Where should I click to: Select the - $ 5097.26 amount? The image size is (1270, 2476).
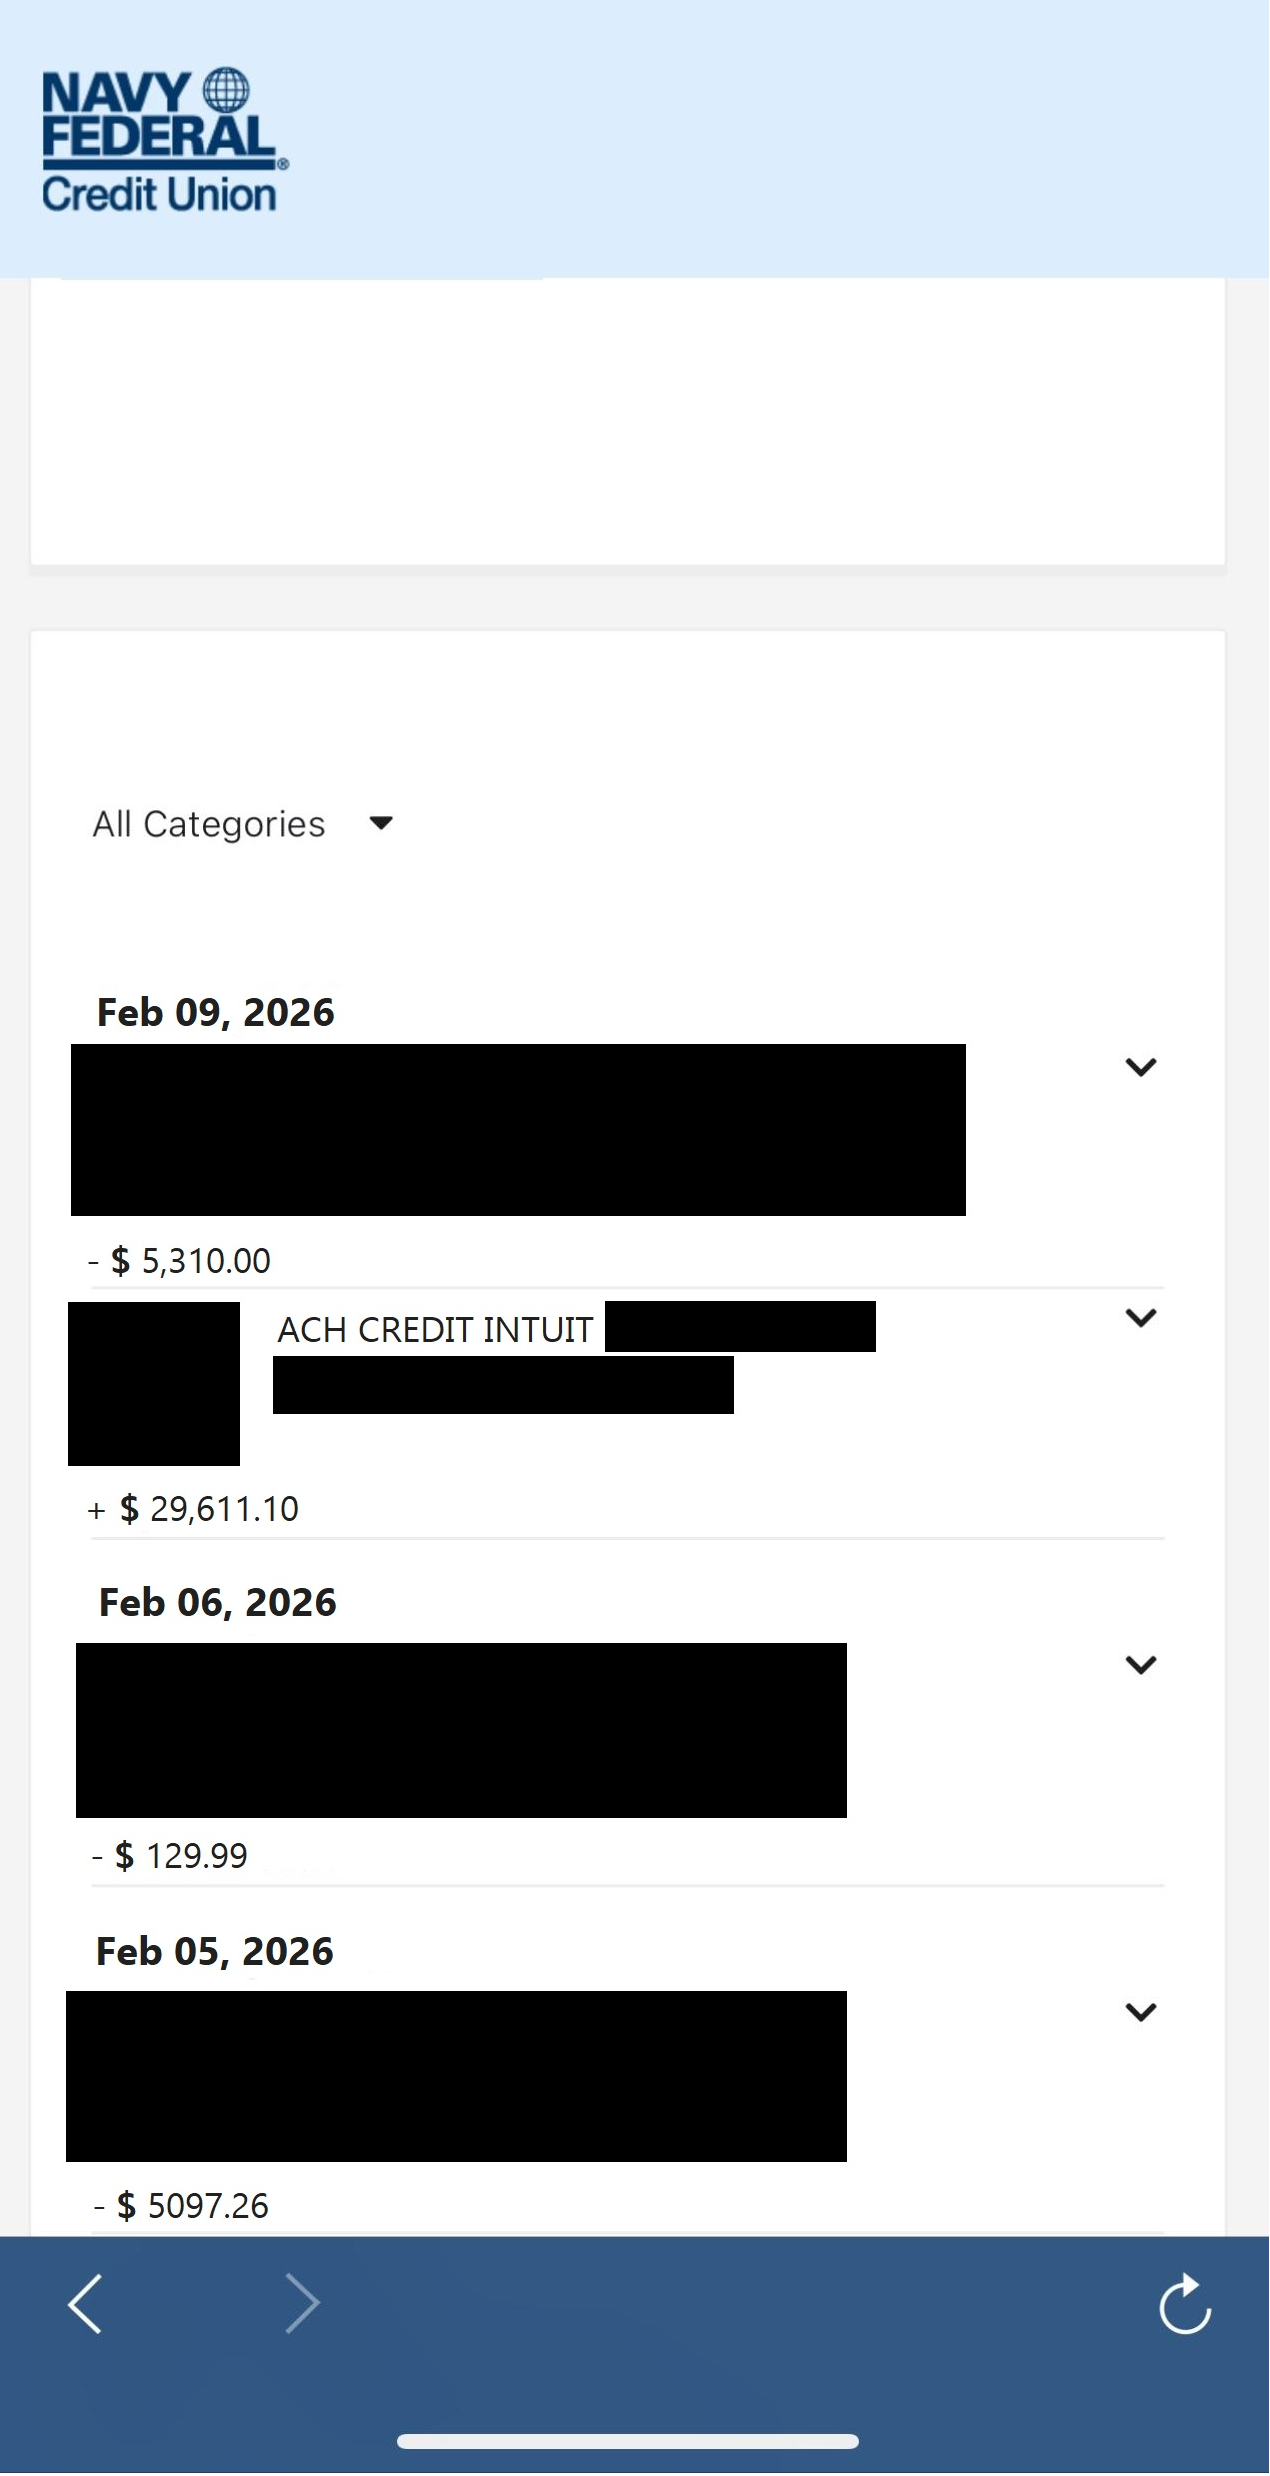coord(182,2205)
